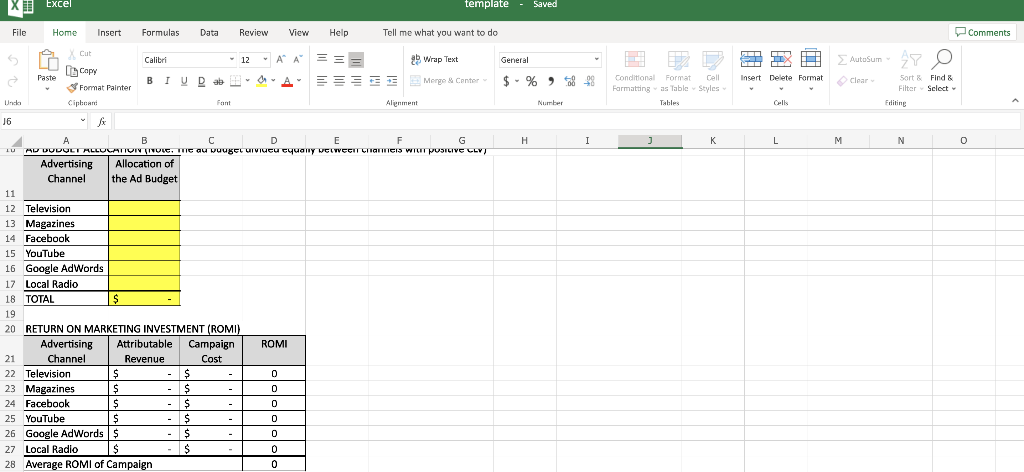Decrease font size with the smaller A icon
Screen dimensions: 1024x472
pyautogui.click(x=297, y=59)
